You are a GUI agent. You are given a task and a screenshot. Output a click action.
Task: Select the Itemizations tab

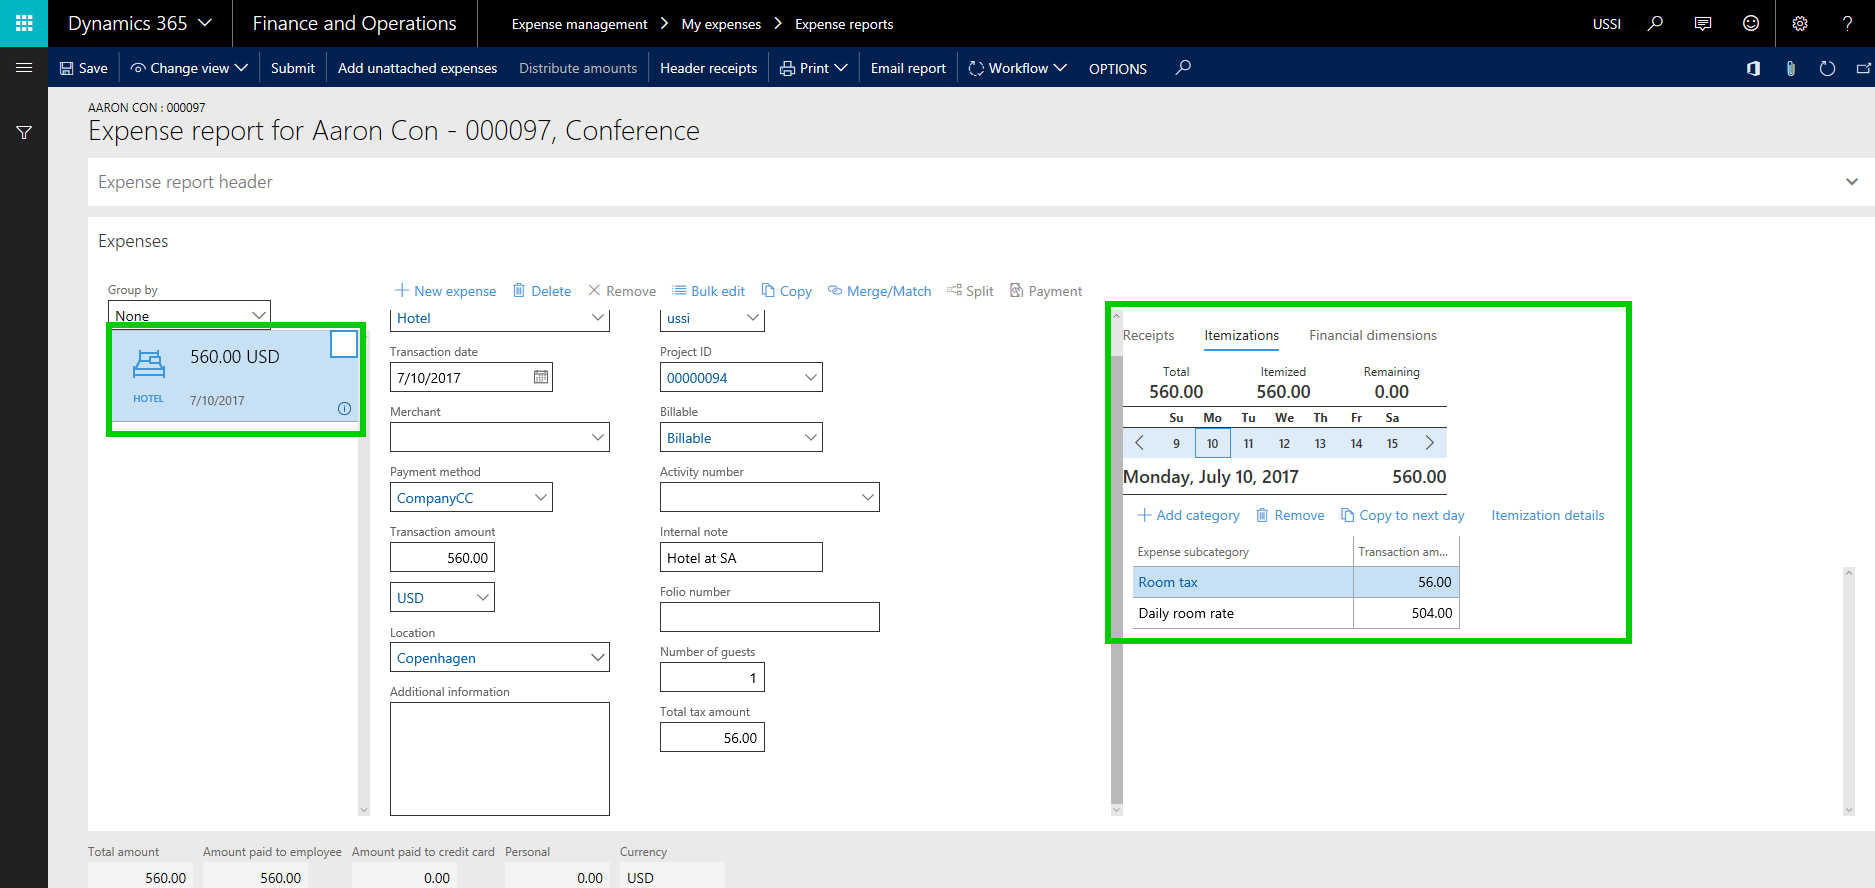point(1241,335)
